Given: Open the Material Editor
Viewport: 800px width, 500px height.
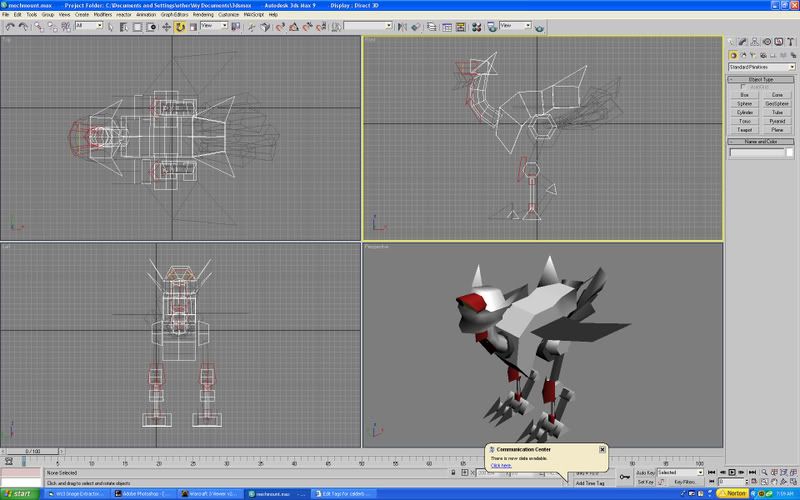Looking at the screenshot, I should click(476, 27).
